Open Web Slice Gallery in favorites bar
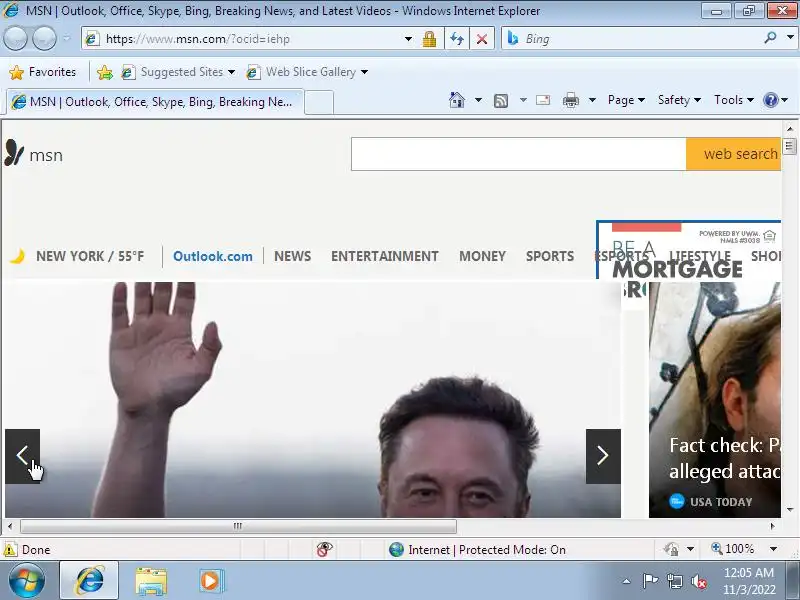800x600 pixels. tap(307, 72)
